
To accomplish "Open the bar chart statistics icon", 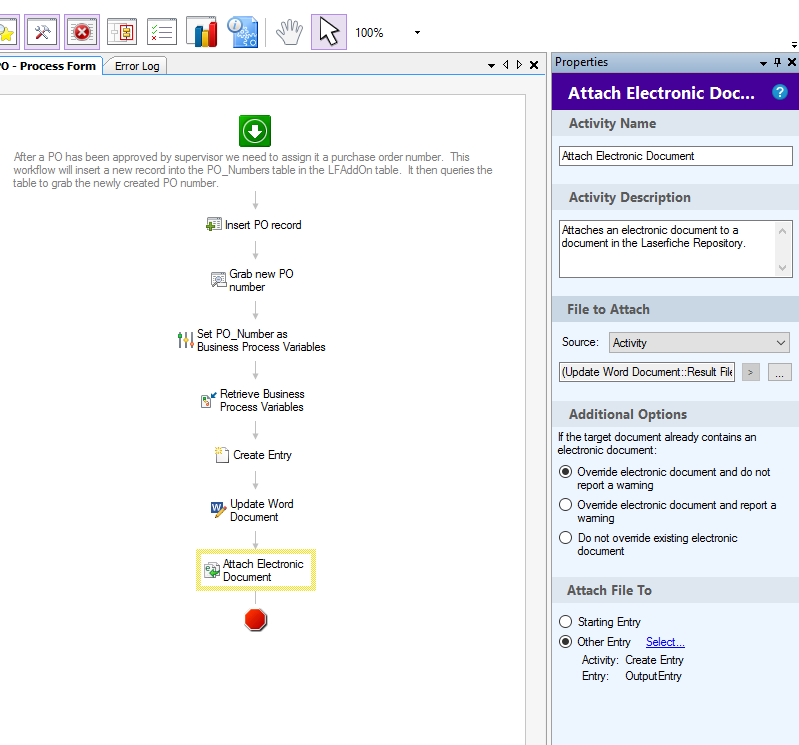I will (202, 33).
